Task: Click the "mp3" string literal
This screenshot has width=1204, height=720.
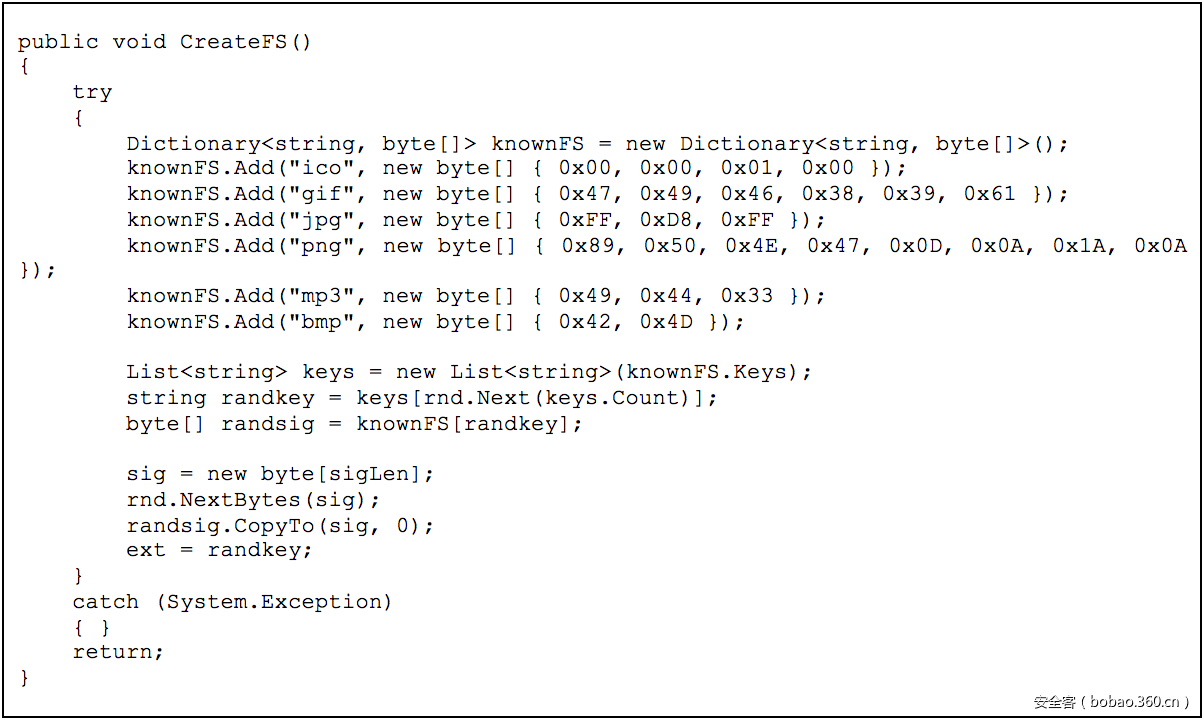Action: [x=315, y=296]
